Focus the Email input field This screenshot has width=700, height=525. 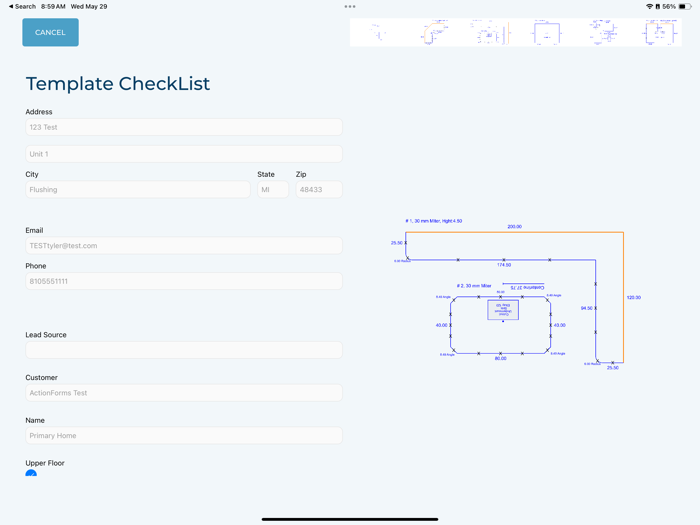pos(184,246)
